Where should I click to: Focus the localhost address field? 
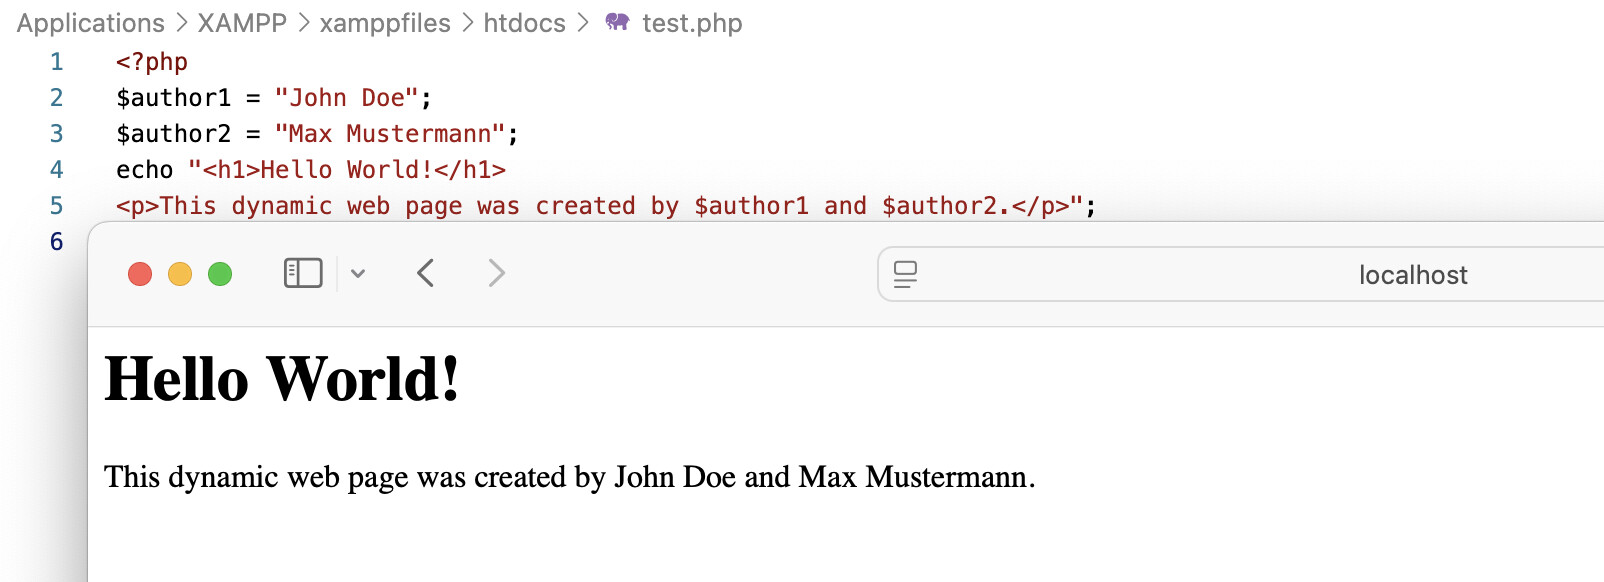click(x=1412, y=275)
